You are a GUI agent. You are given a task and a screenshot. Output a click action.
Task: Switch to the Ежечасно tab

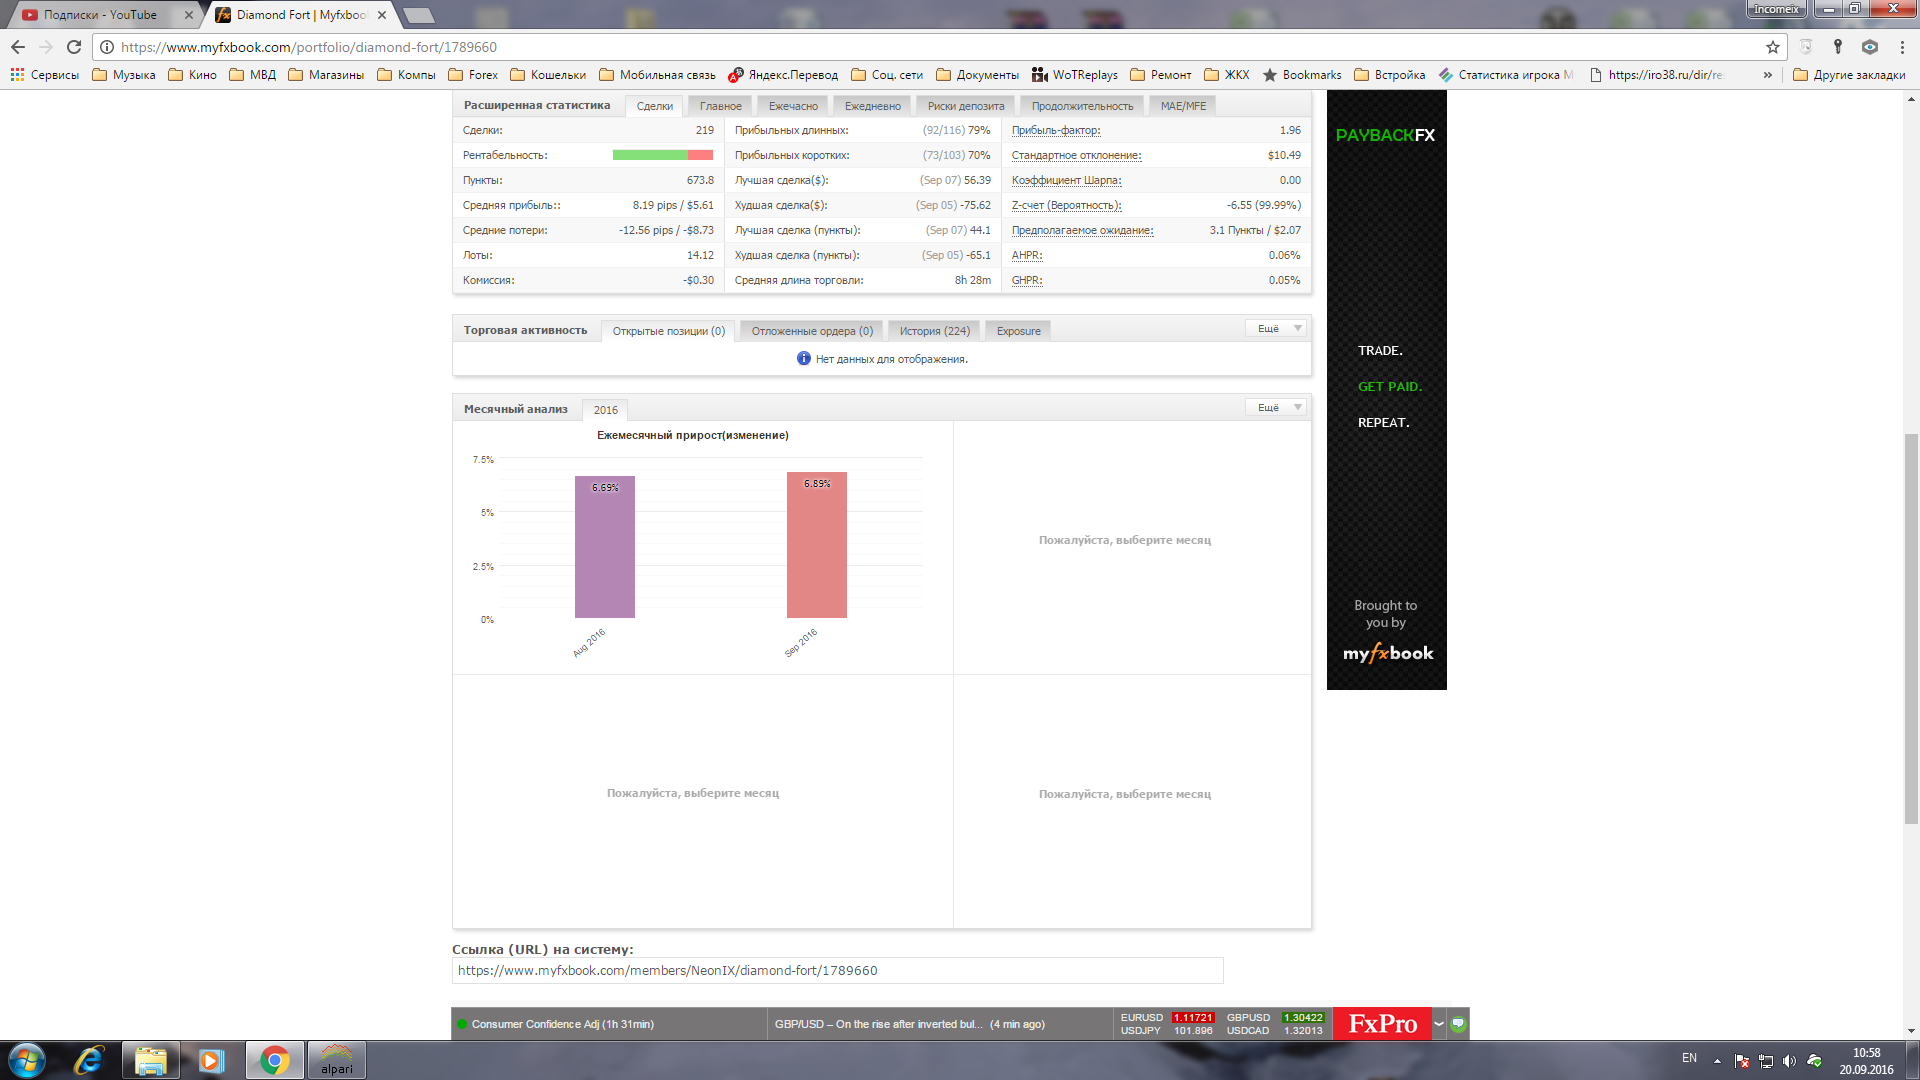point(793,106)
